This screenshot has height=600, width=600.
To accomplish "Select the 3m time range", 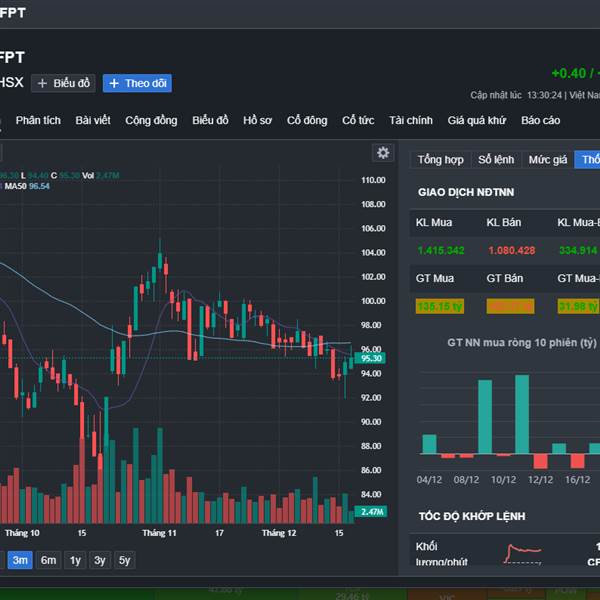I will click(x=20, y=560).
